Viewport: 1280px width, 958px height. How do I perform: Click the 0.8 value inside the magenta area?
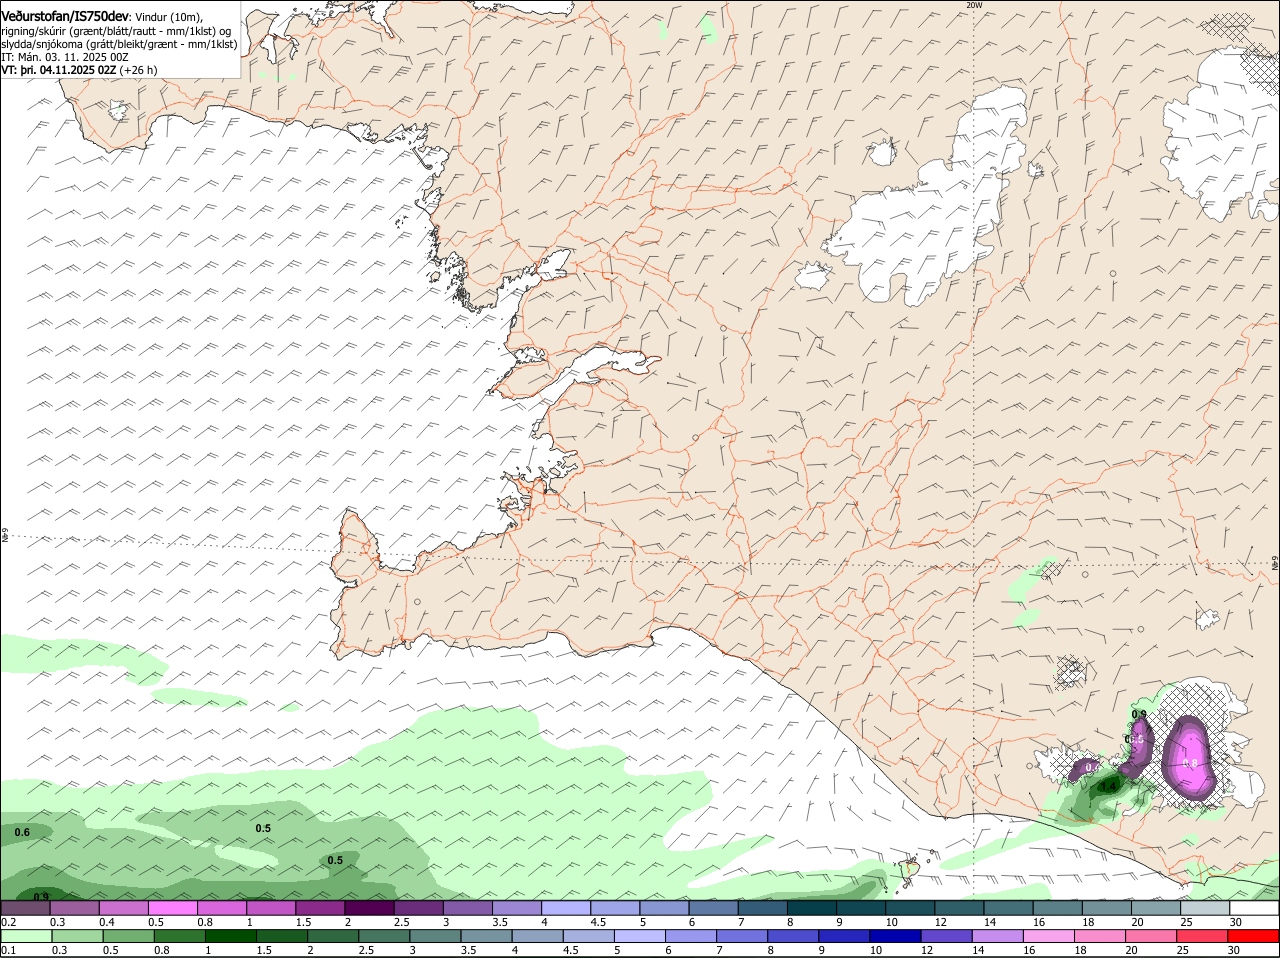[1190, 763]
